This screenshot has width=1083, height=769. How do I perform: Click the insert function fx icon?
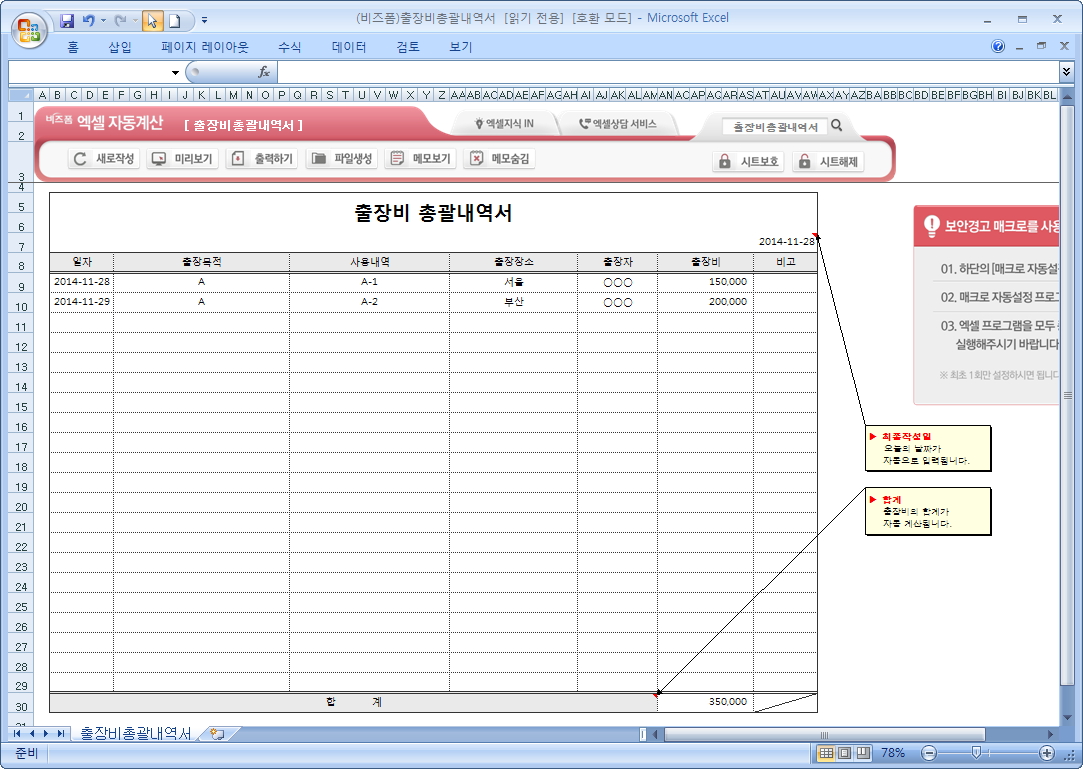264,72
